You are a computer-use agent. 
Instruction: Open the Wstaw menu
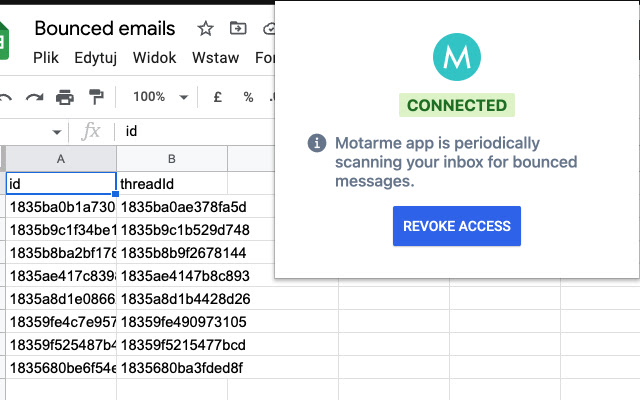[213, 57]
